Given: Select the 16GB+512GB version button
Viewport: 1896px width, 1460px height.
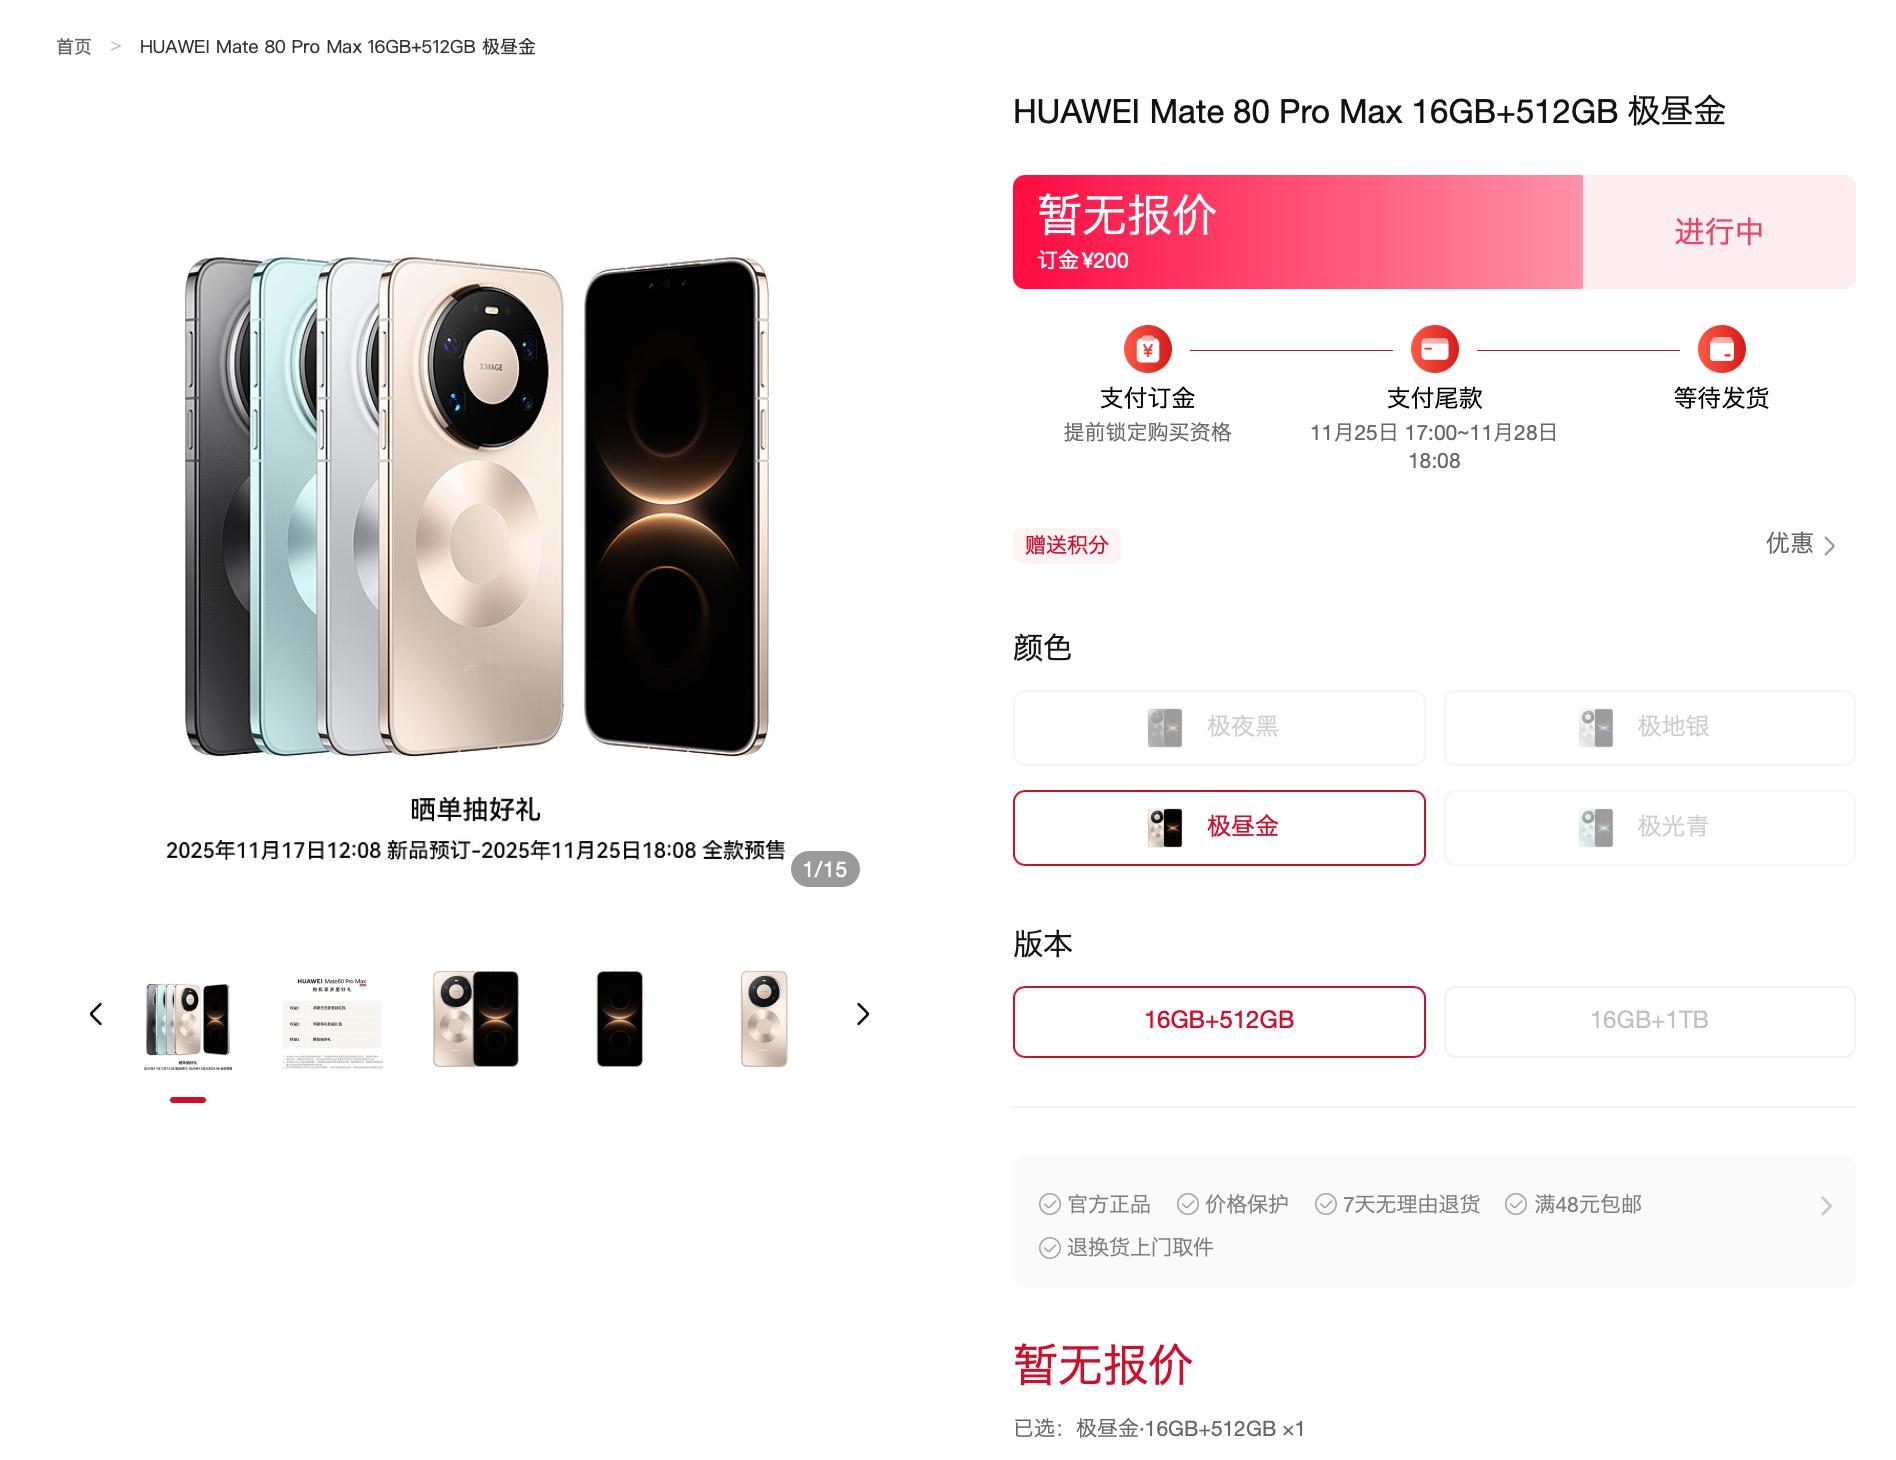Looking at the screenshot, I should 1219,1021.
